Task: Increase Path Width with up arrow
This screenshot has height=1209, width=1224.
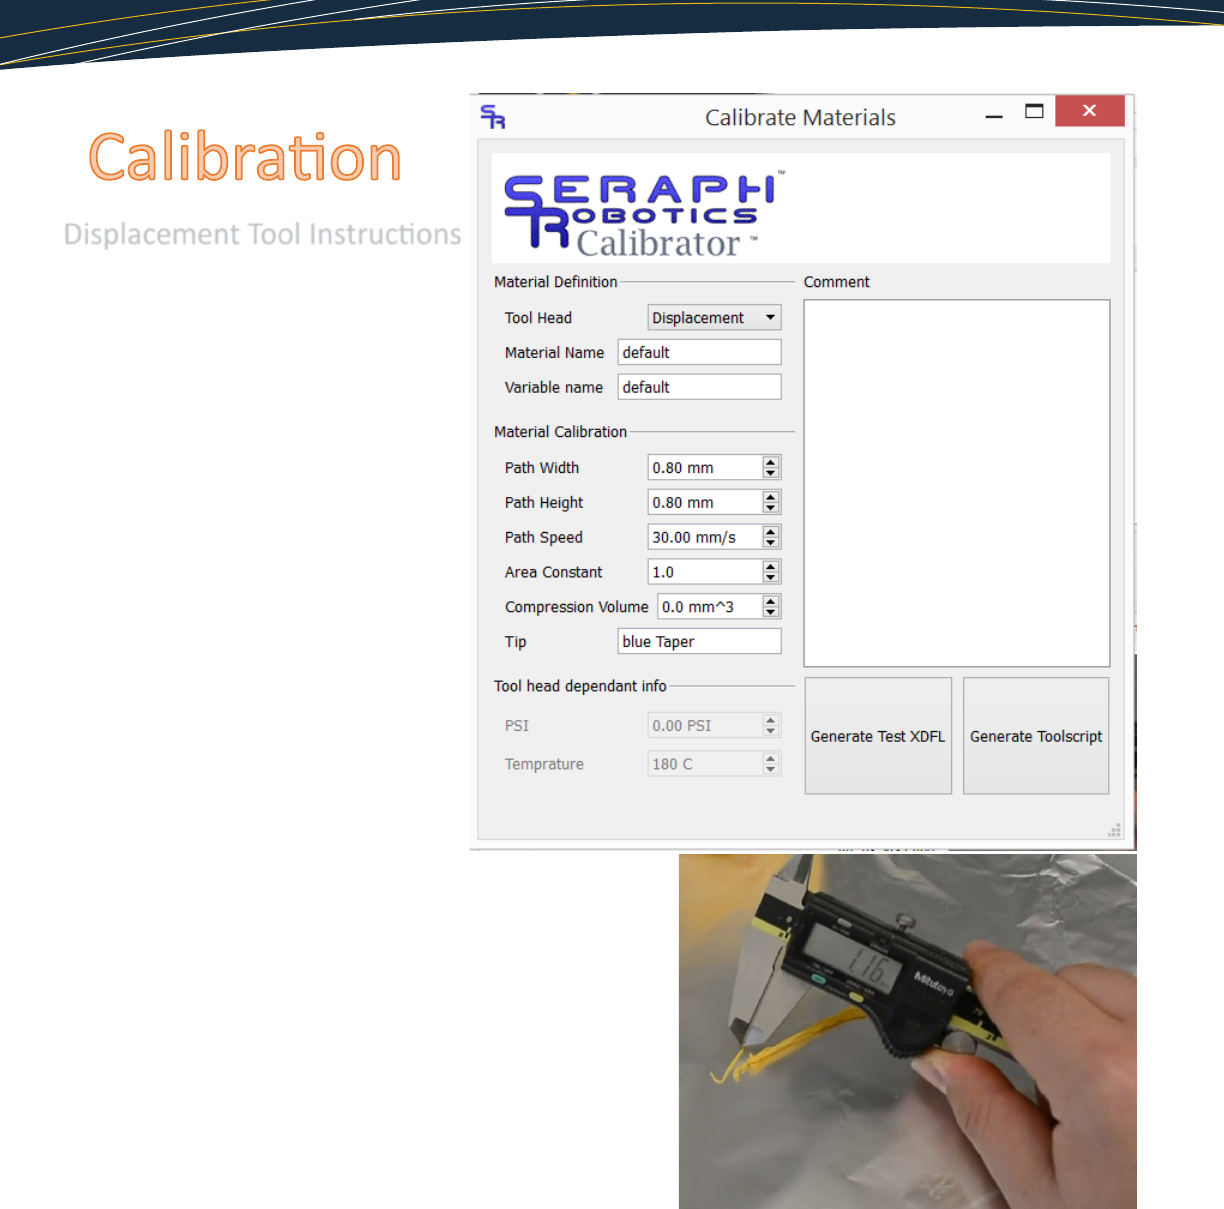Action: (x=770, y=462)
